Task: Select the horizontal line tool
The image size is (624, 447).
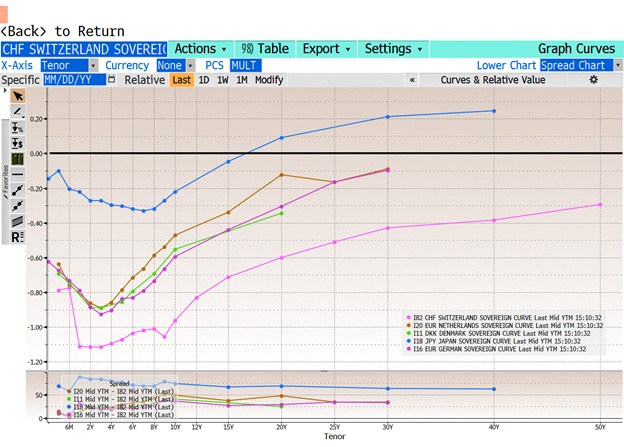Action: pos(18,174)
